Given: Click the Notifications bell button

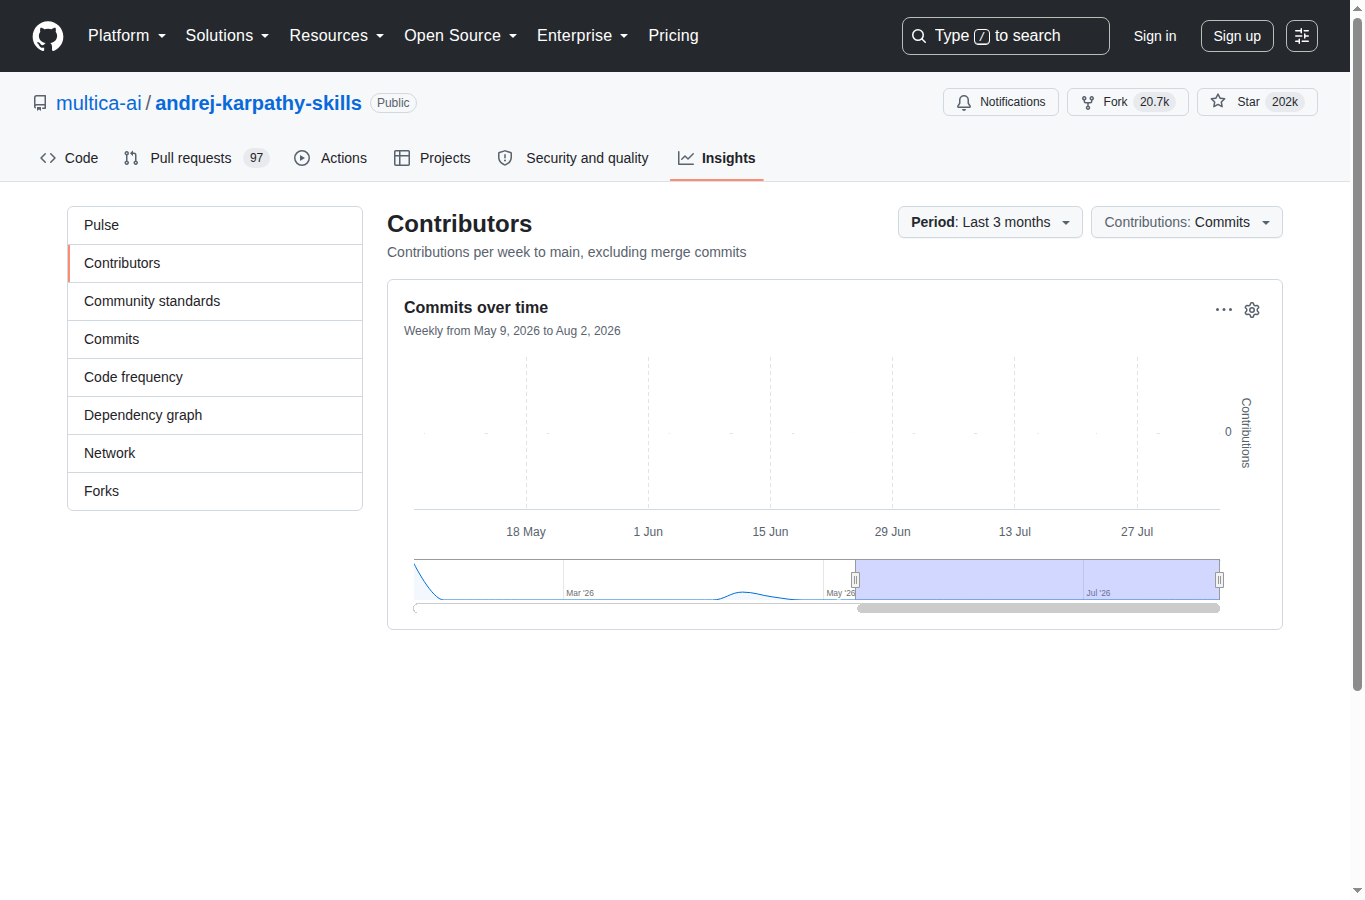Looking at the screenshot, I should [x=1000, y=102].
